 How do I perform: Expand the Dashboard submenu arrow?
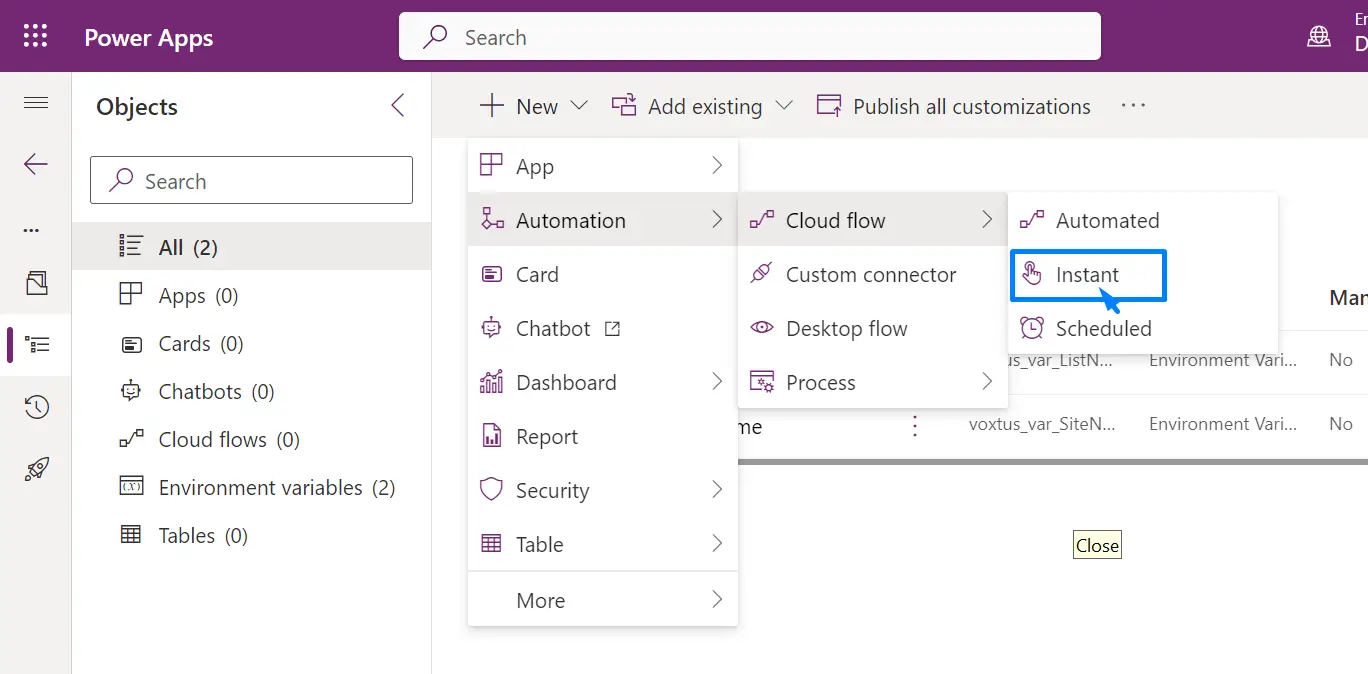717,382
